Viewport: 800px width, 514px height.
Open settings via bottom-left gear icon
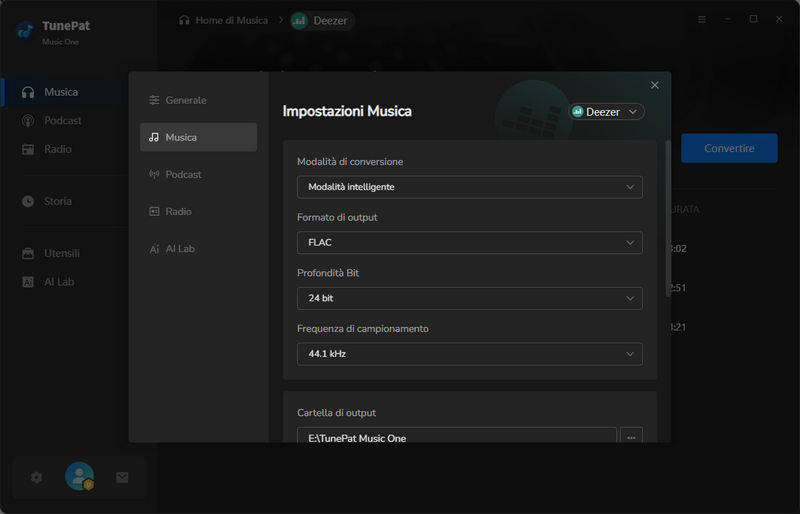pyautogui.click(x=36, y=477)
